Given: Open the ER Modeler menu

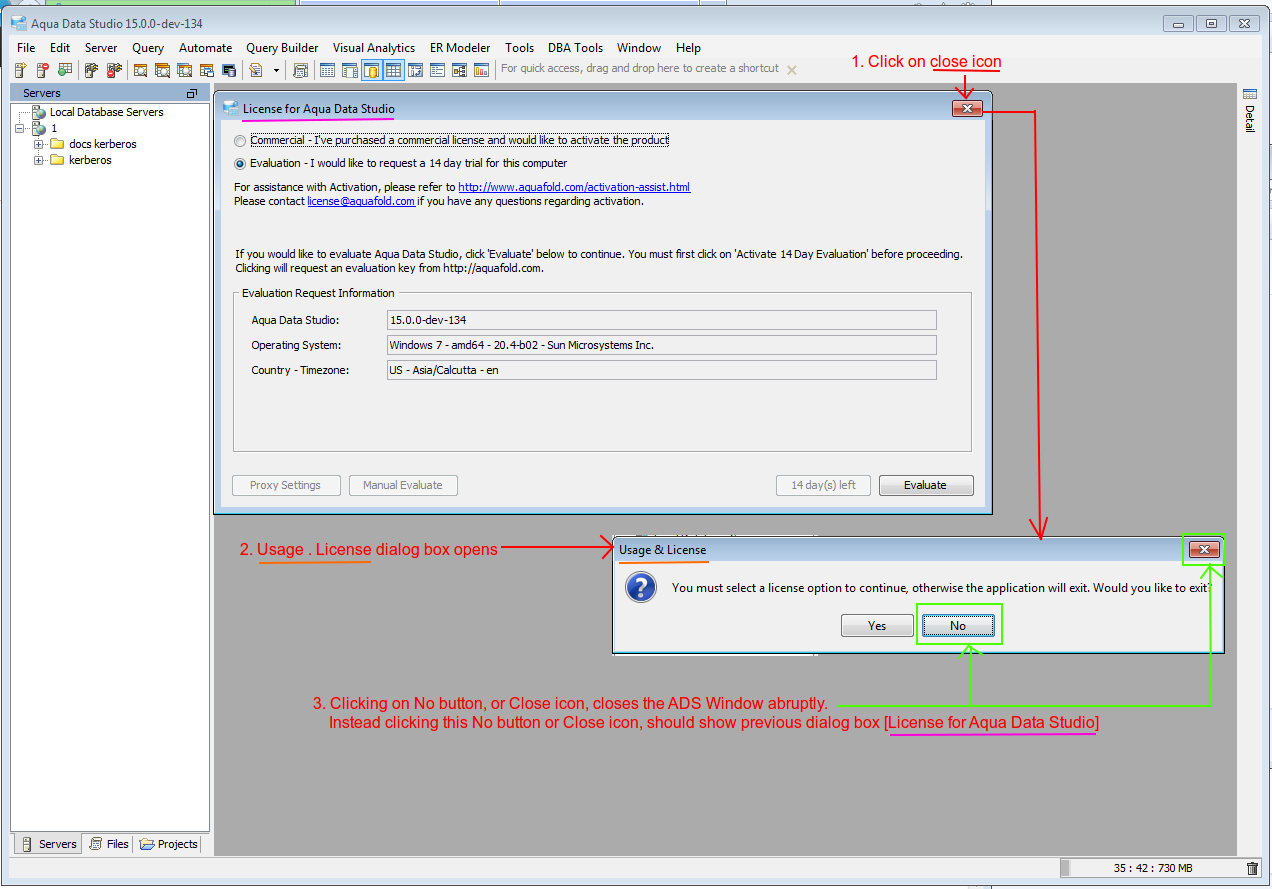Looking at the screenshot, I should click(x=460, y=48).
